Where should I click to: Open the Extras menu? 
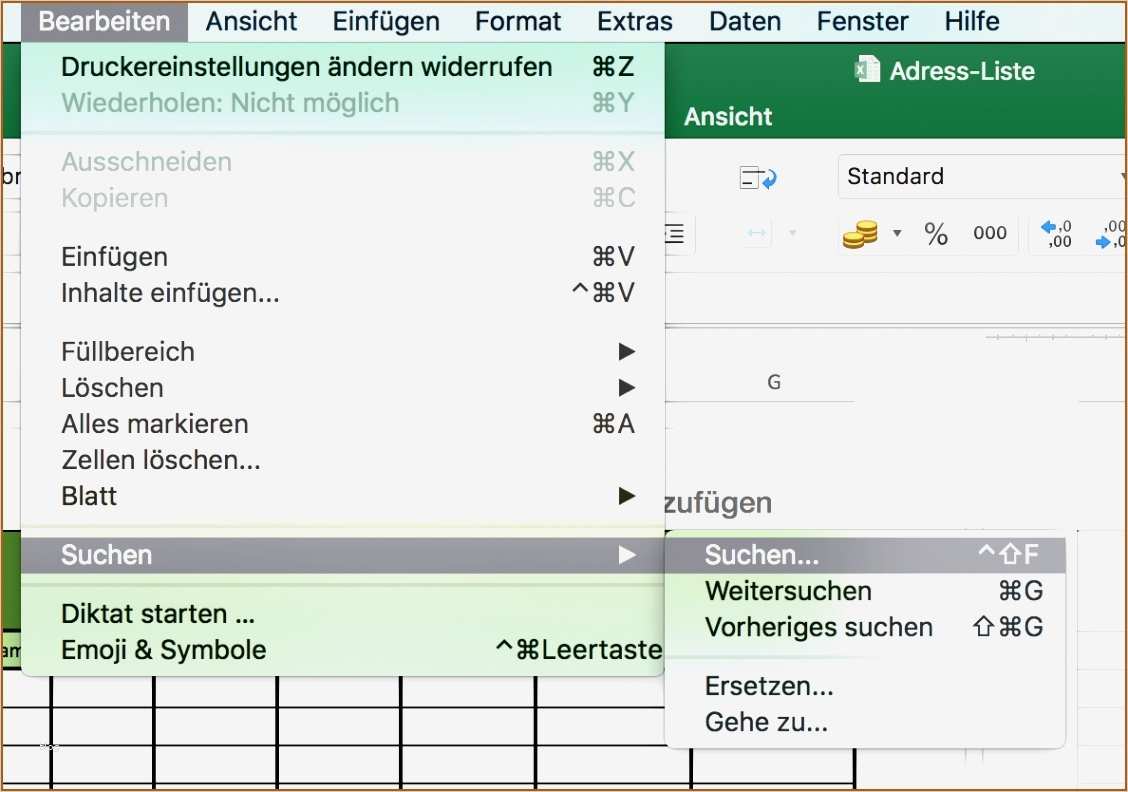click(x=634, y=22)
